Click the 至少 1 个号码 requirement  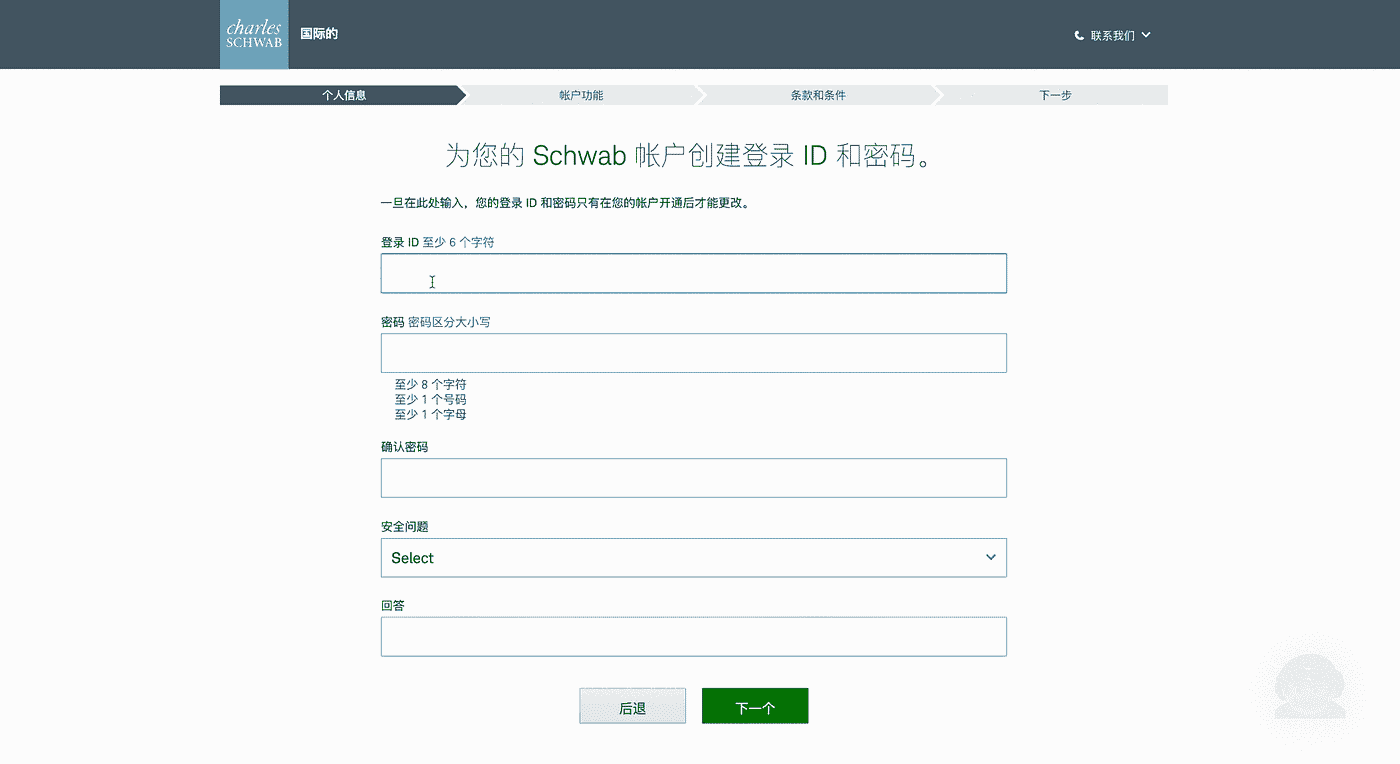[431, 399]
